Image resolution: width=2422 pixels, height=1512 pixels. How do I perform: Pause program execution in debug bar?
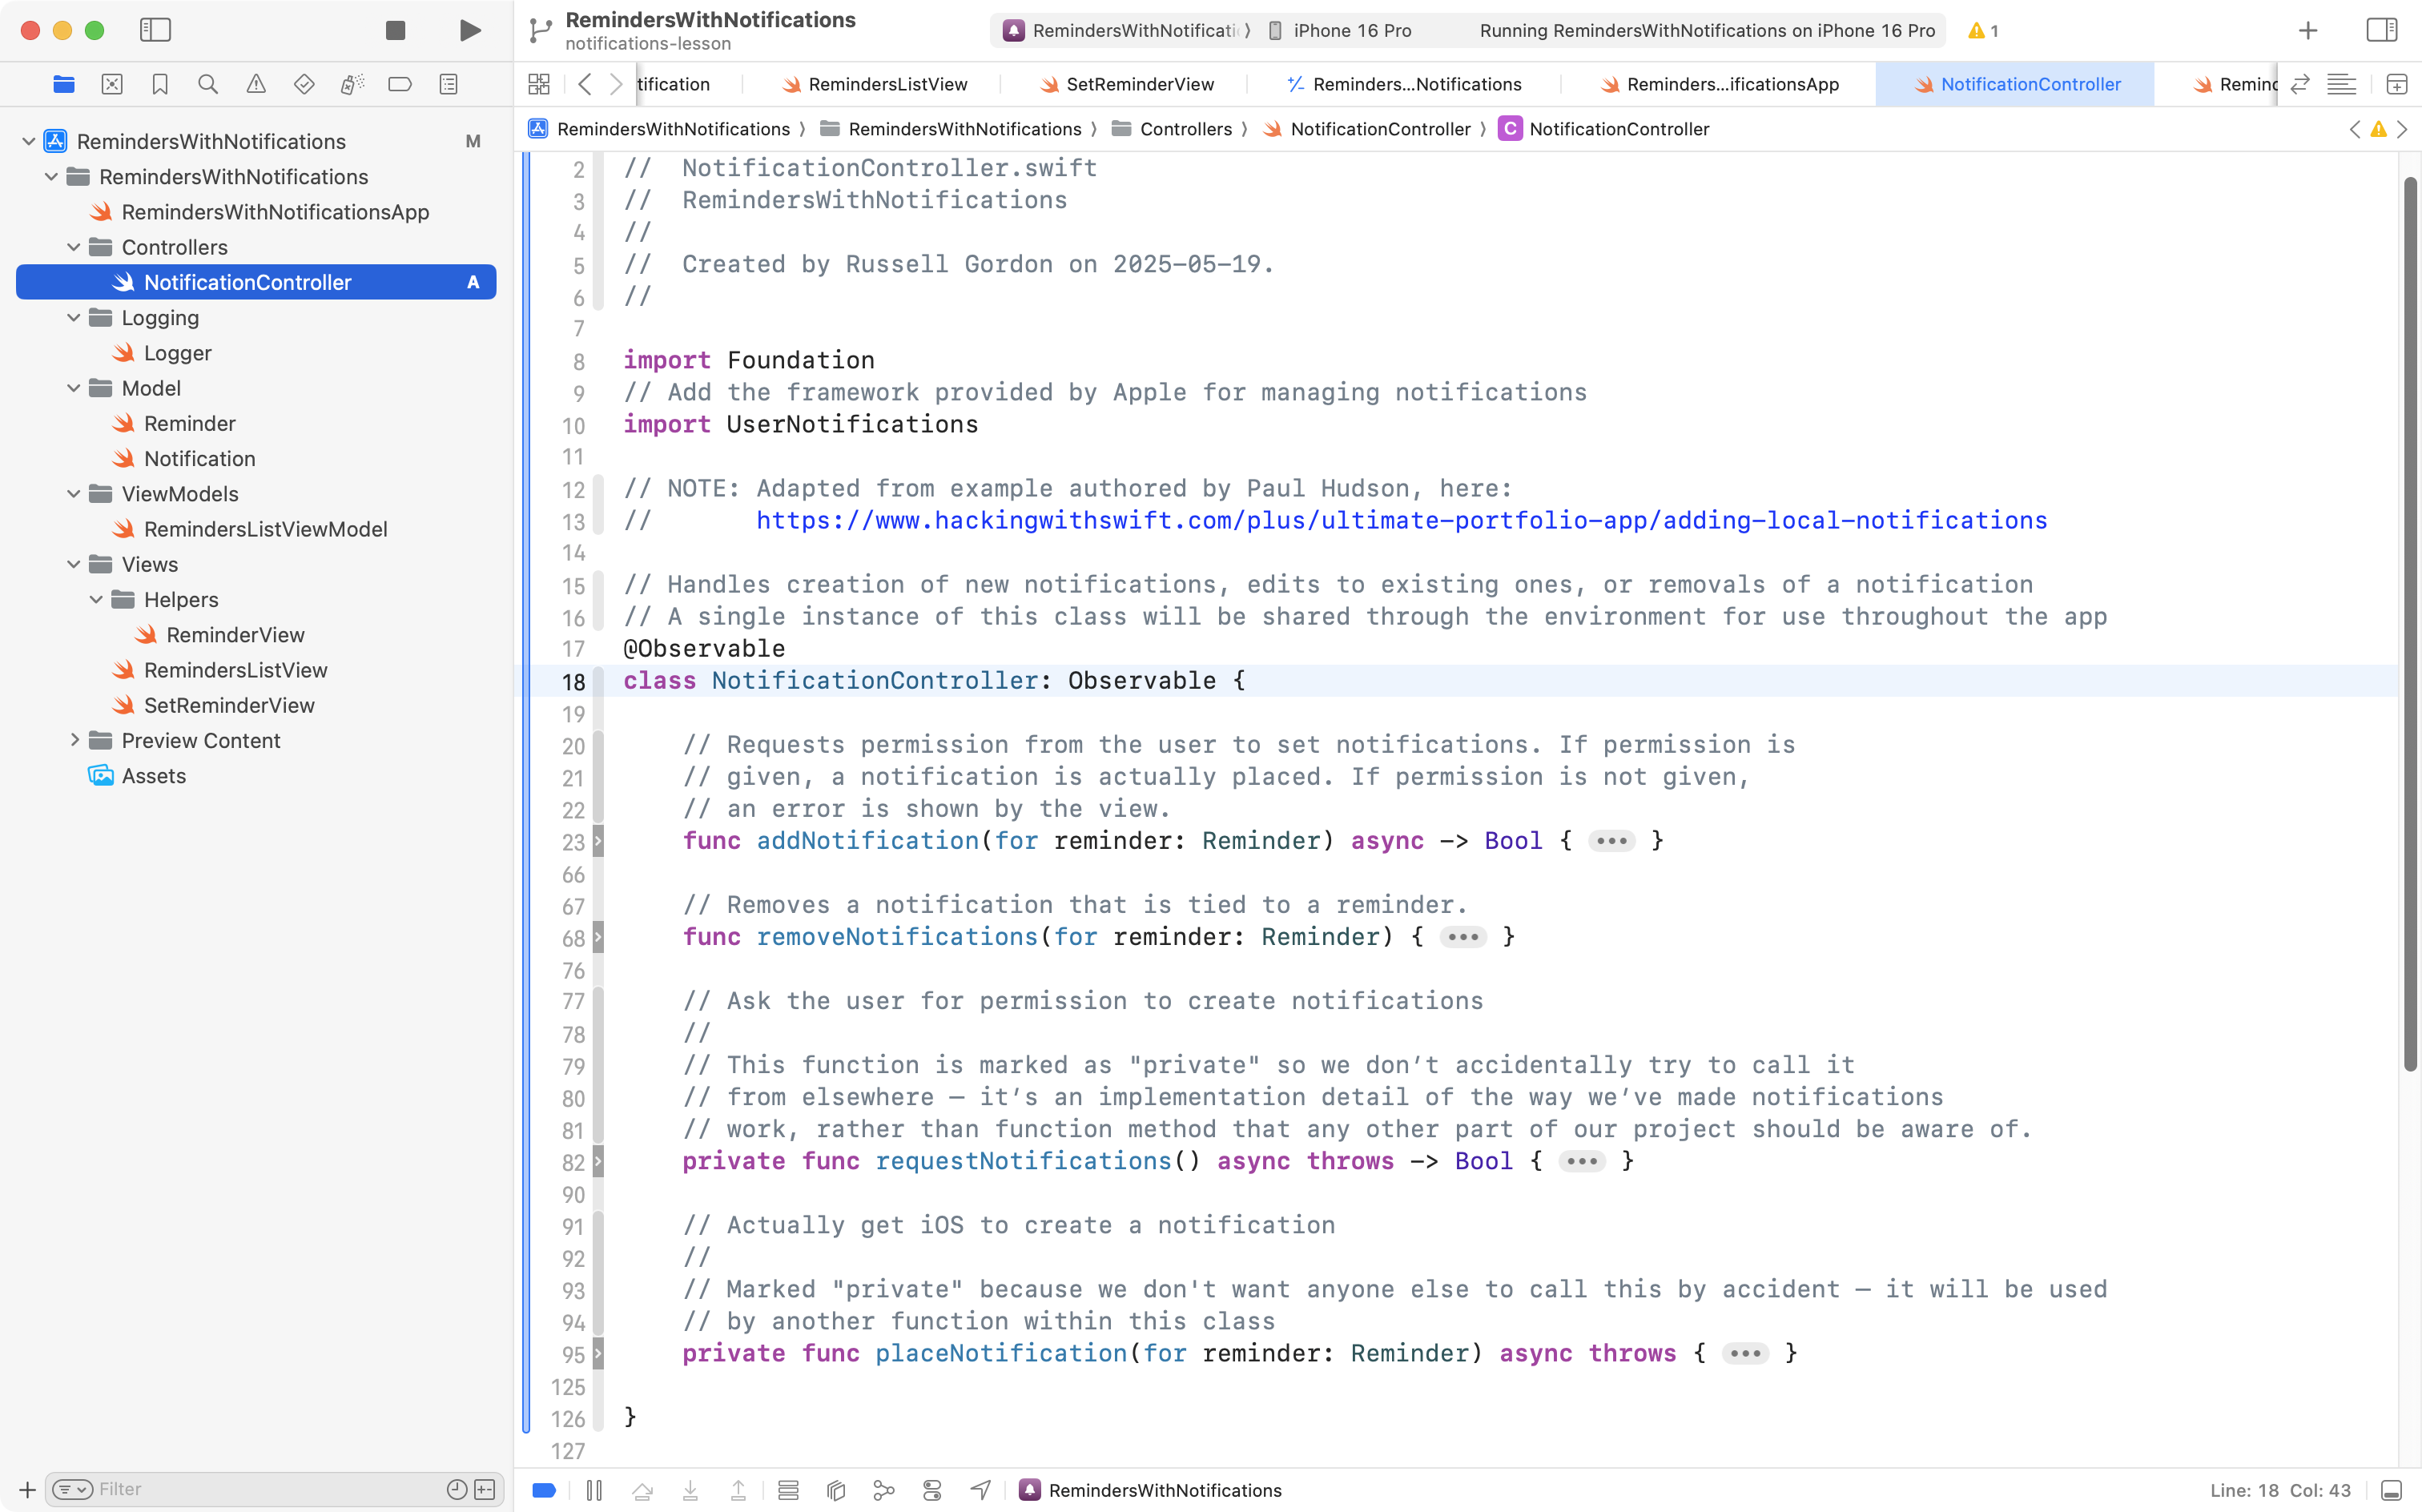(594, 1490)
